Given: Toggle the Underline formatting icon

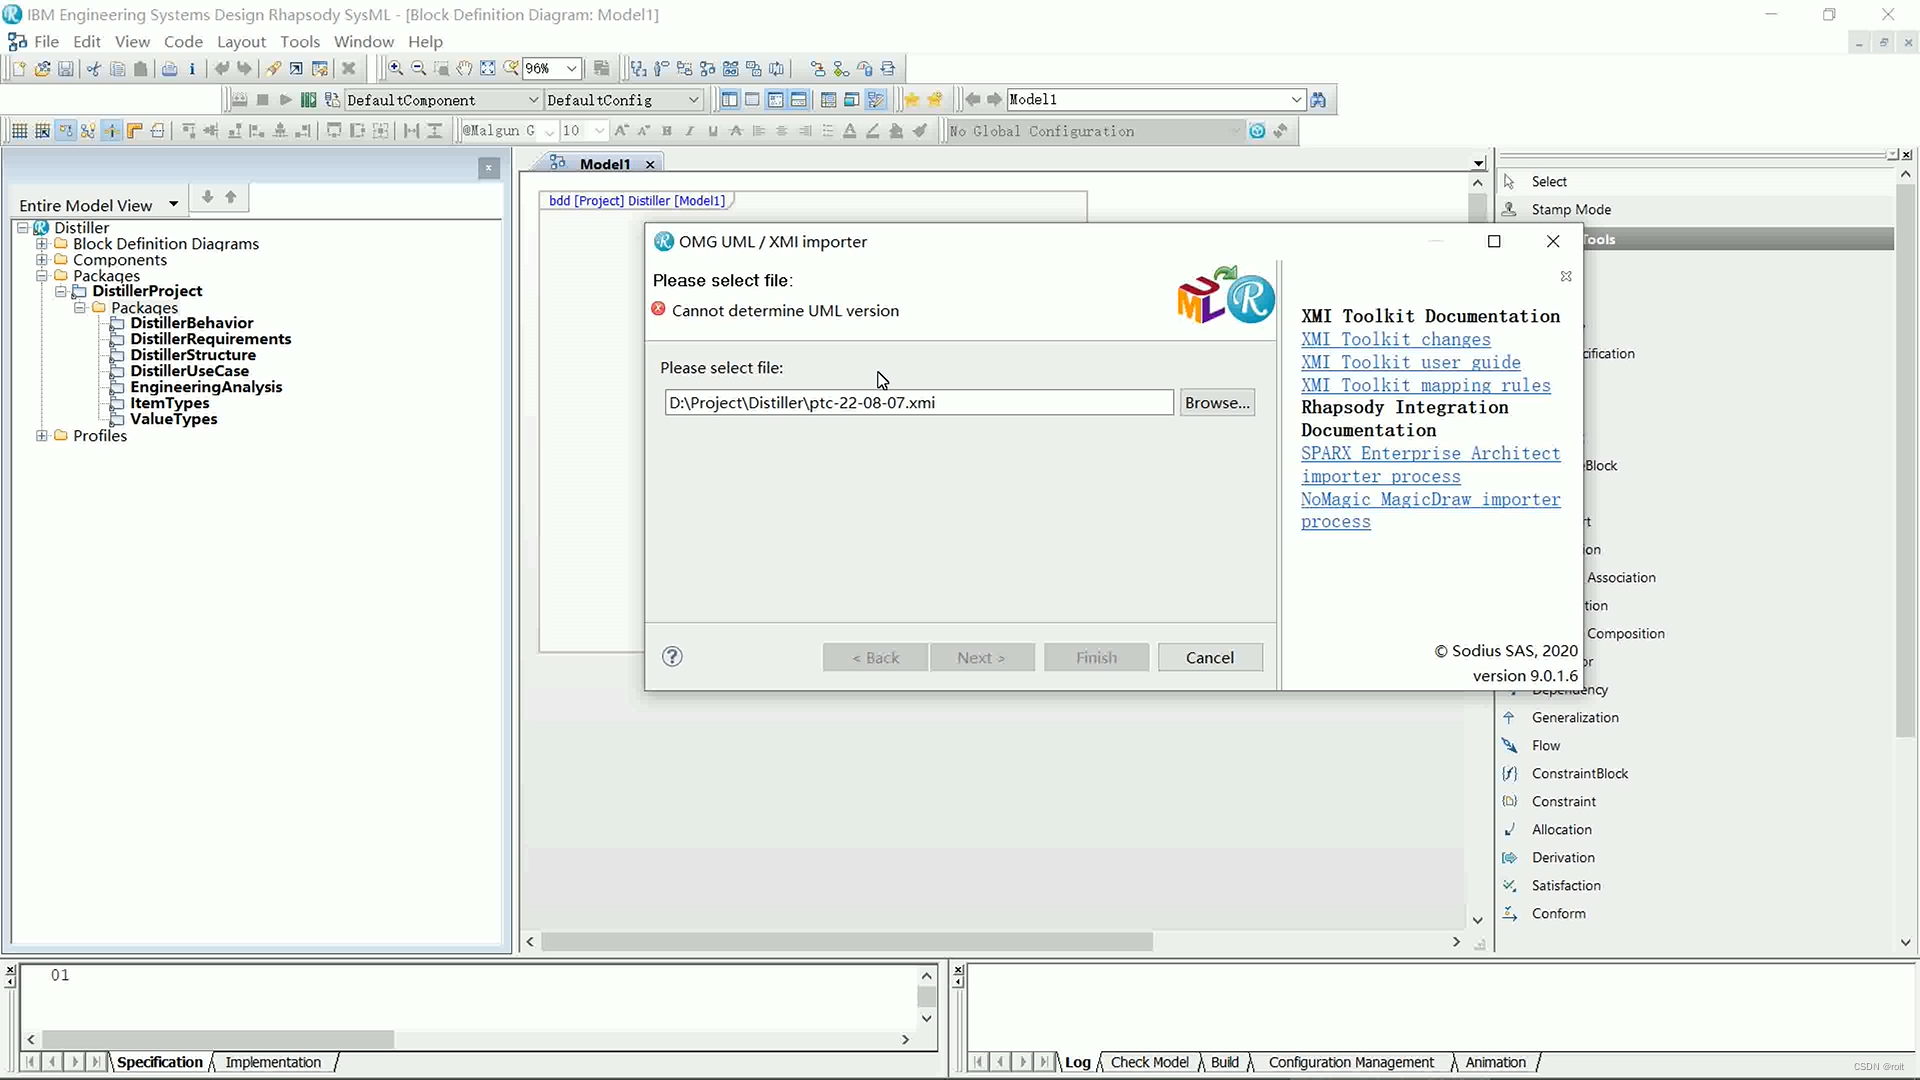Looking at the screenshot, I should (x=712, y=131).
